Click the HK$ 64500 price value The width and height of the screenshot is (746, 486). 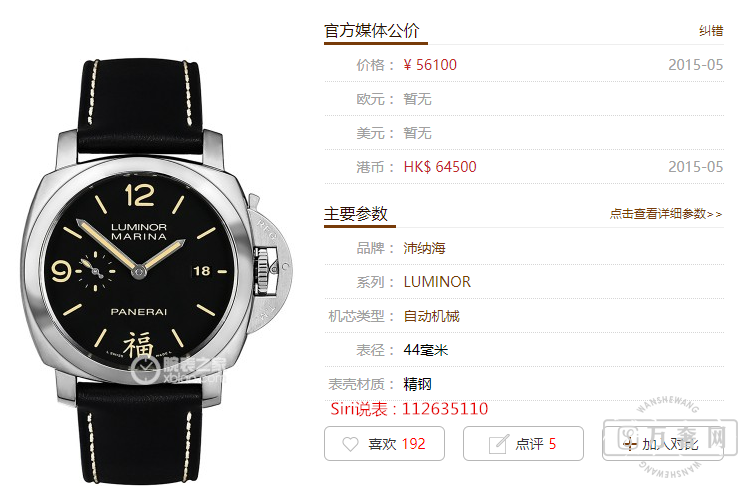coord(440,167)
